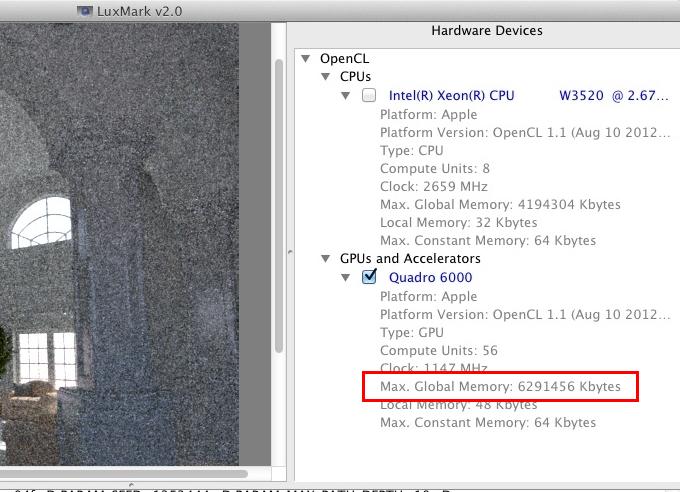The height and width of the screenshot is (492, 680).
Task: Select Quadro 'Platform: Apple' row
Action: coord(428,296)
